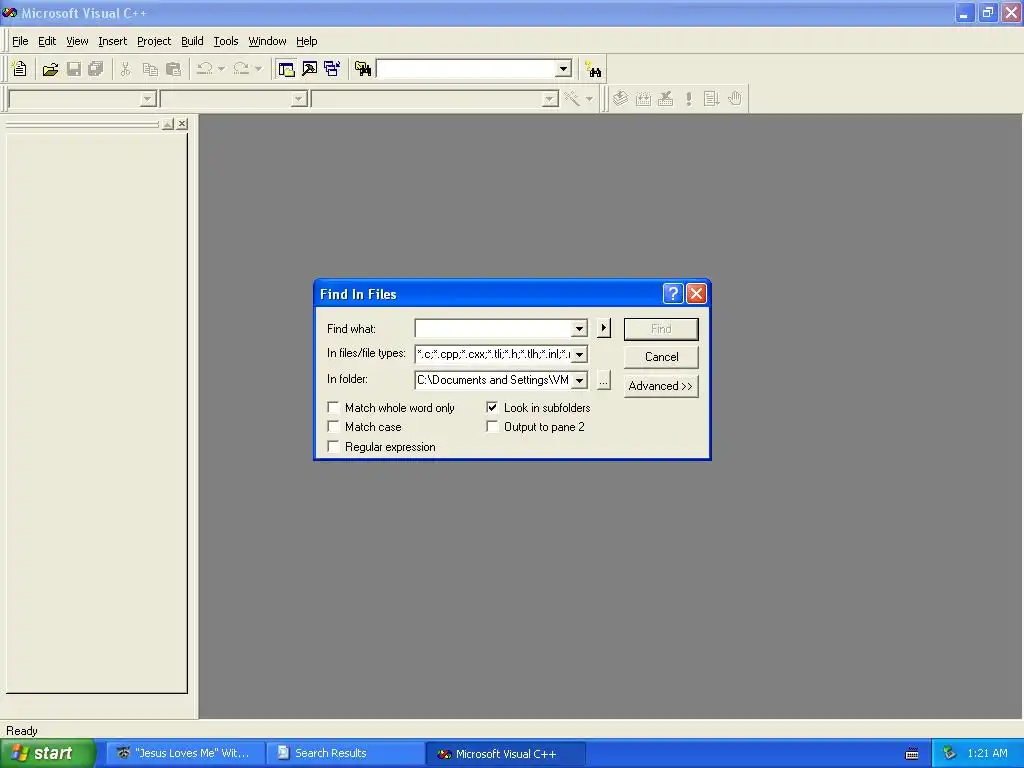Click the Insert Breakpoint hand icon
1024x768 pixels.
pos(735,99)
